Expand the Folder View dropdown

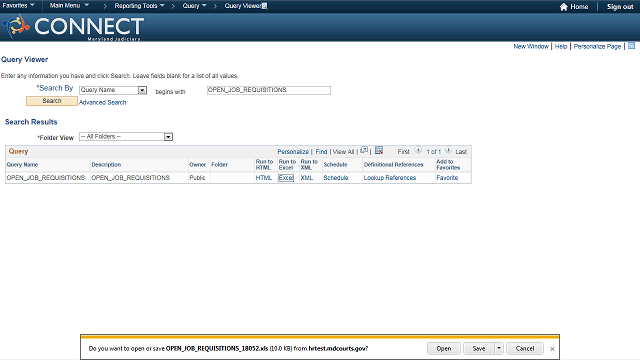168,137
